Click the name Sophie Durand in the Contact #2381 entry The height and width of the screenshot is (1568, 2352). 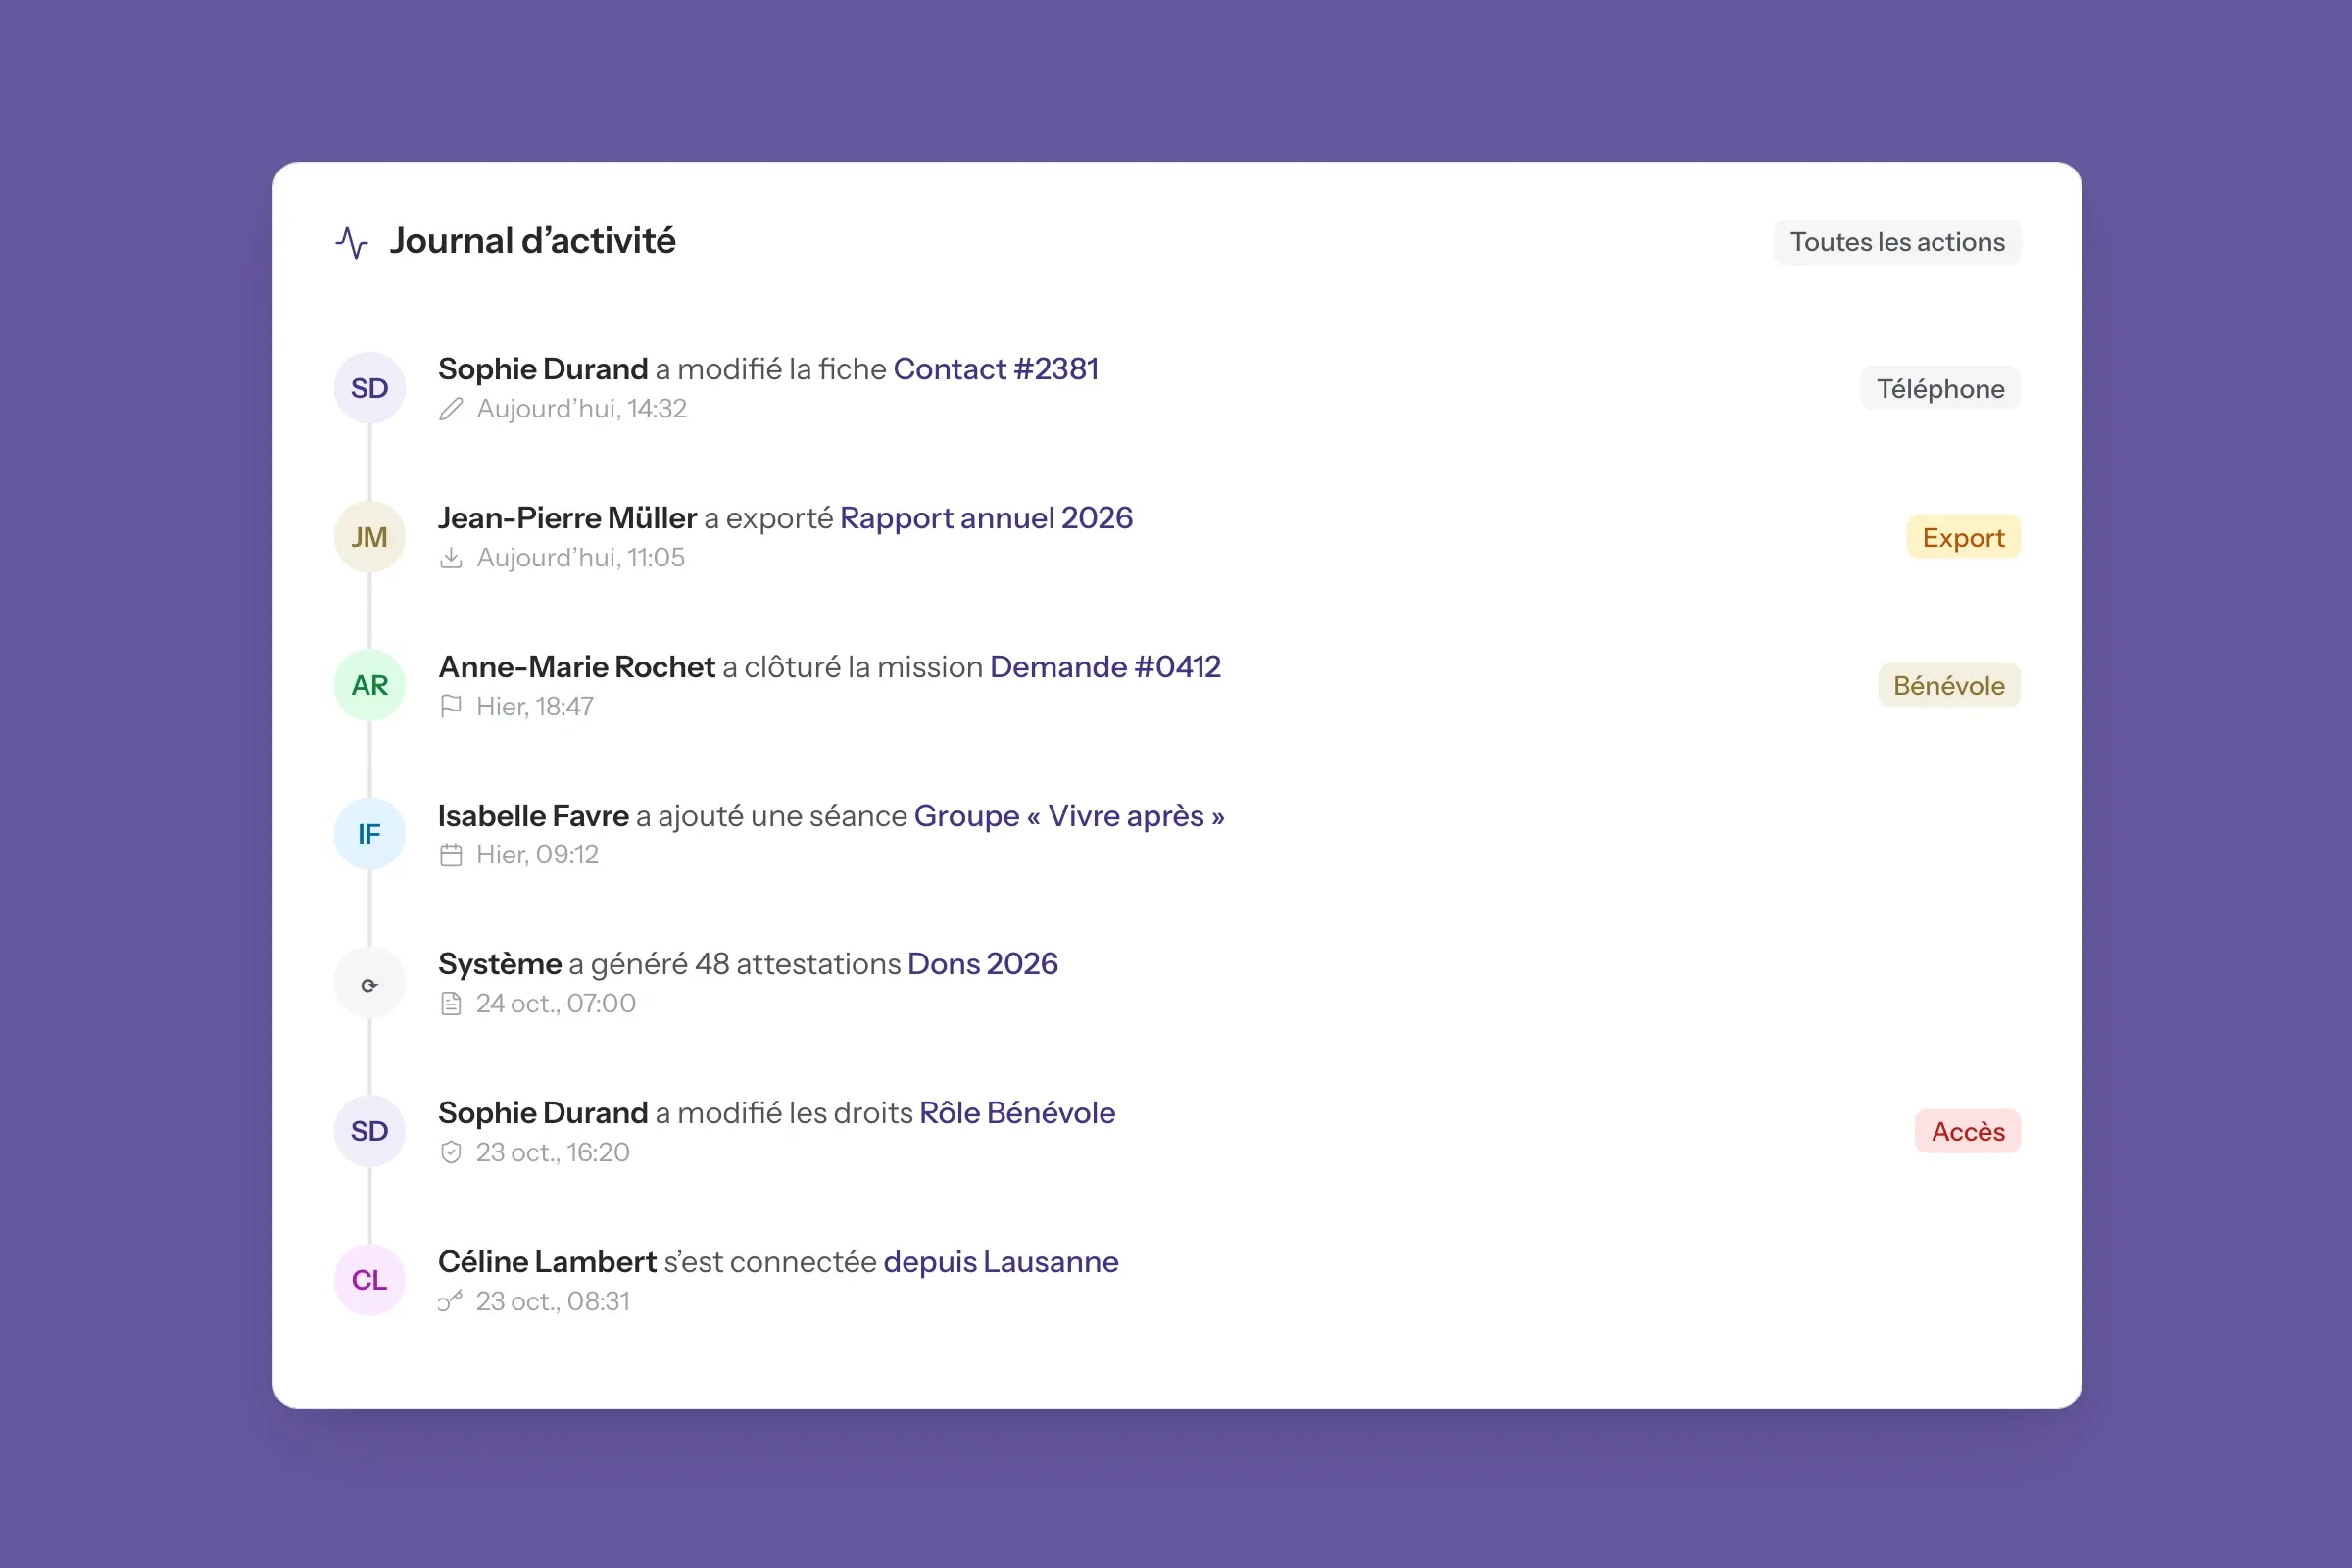(x=543, y=369)
